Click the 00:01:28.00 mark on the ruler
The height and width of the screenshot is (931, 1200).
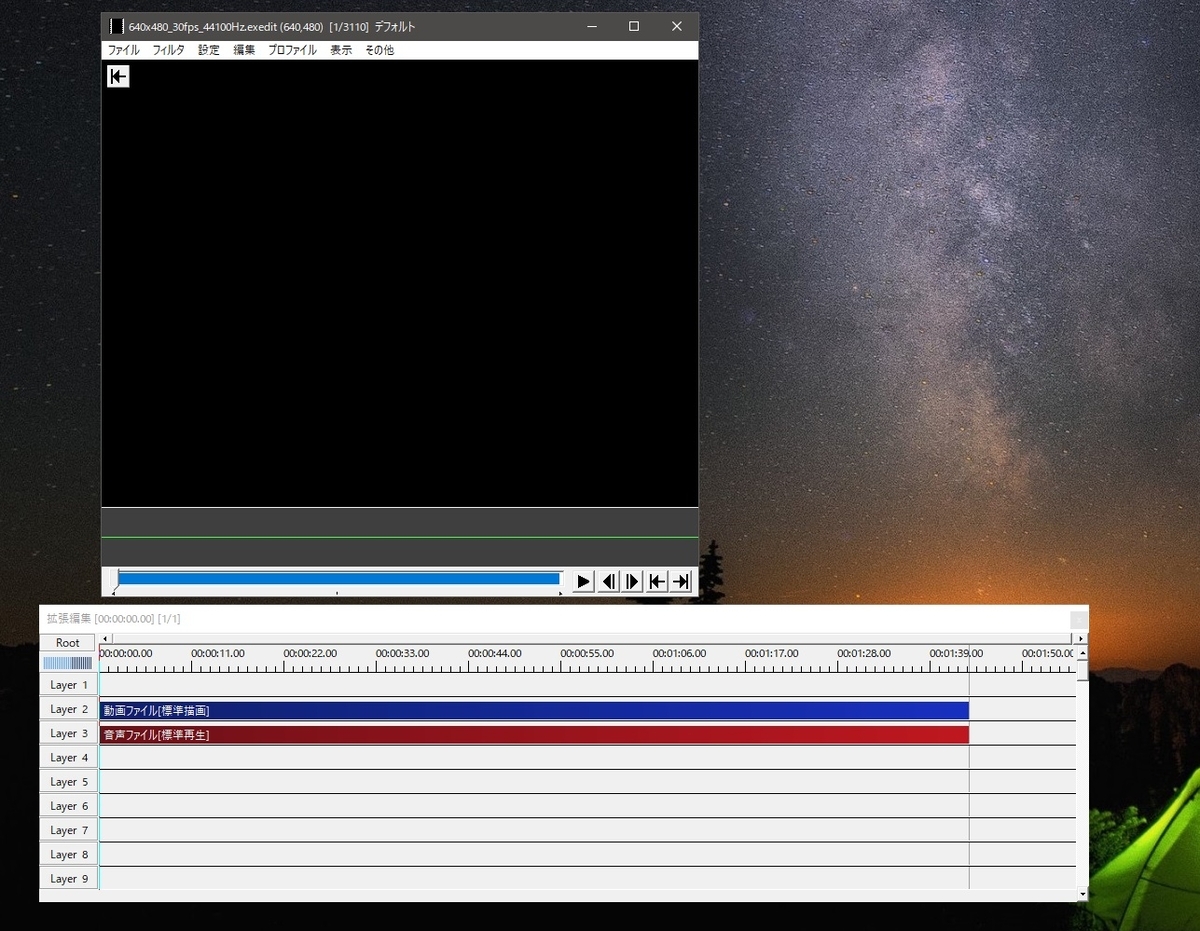click(x=864, y=653)
